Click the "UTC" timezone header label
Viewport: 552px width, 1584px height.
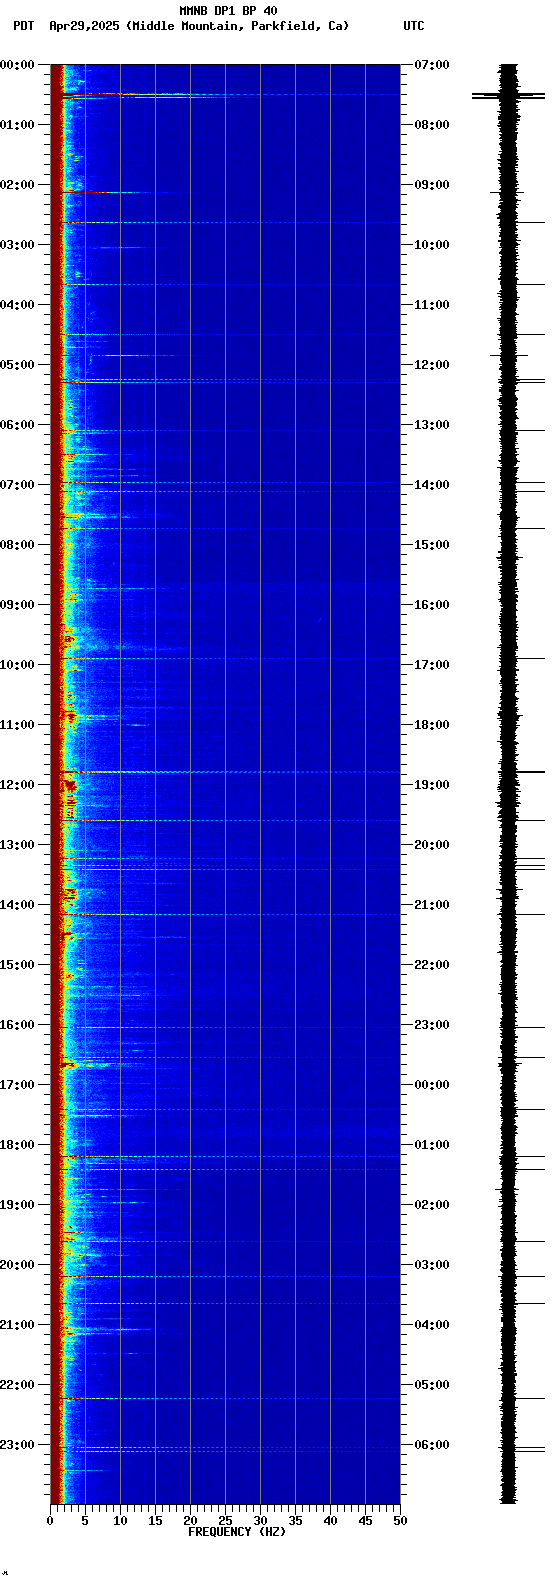(414, 26)
